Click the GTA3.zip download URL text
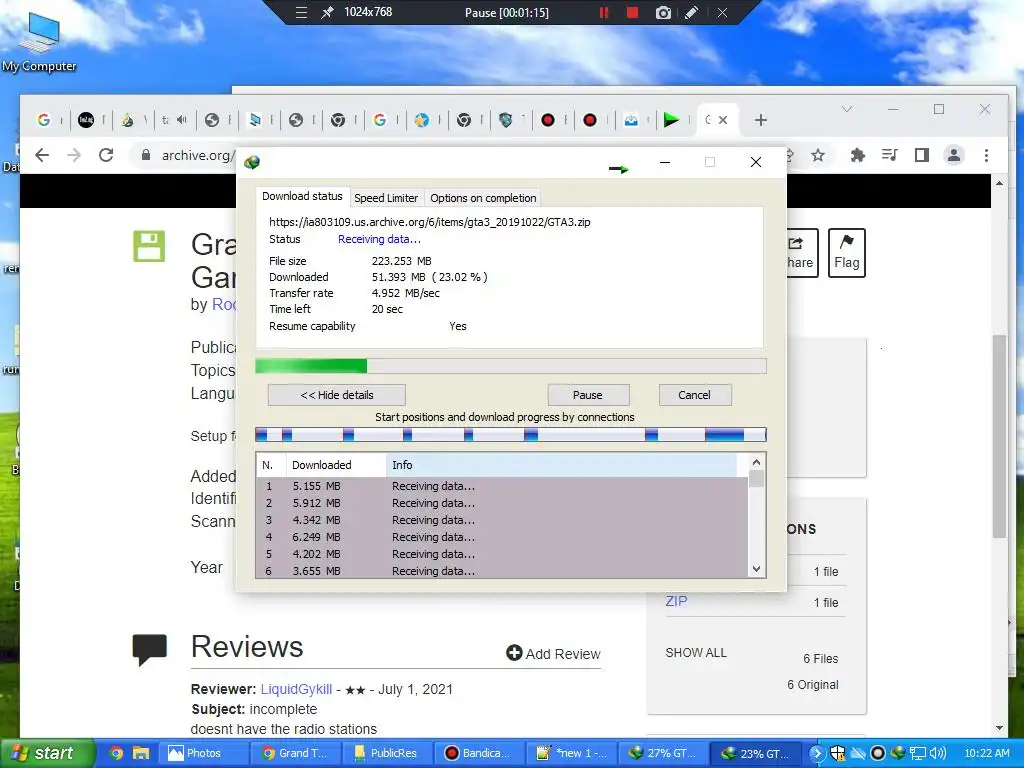 click(x=430, y=222)
